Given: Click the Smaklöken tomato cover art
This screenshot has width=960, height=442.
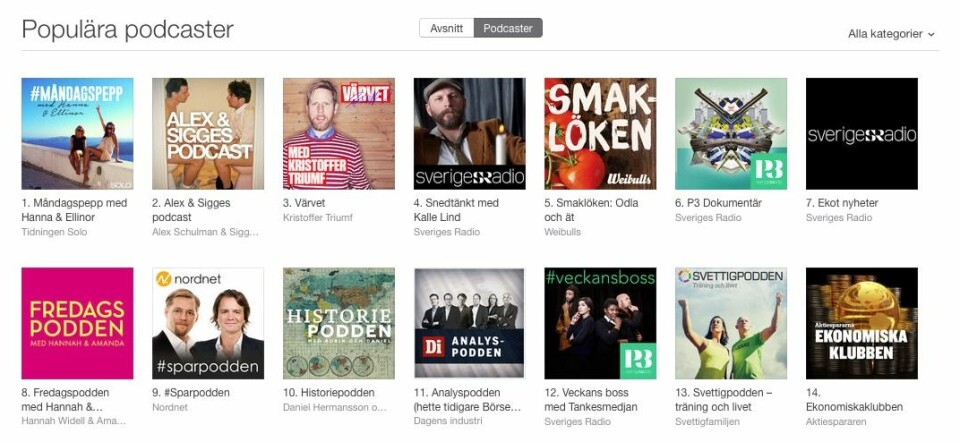Looking at the screenshot, I should [x=600, y=134].
